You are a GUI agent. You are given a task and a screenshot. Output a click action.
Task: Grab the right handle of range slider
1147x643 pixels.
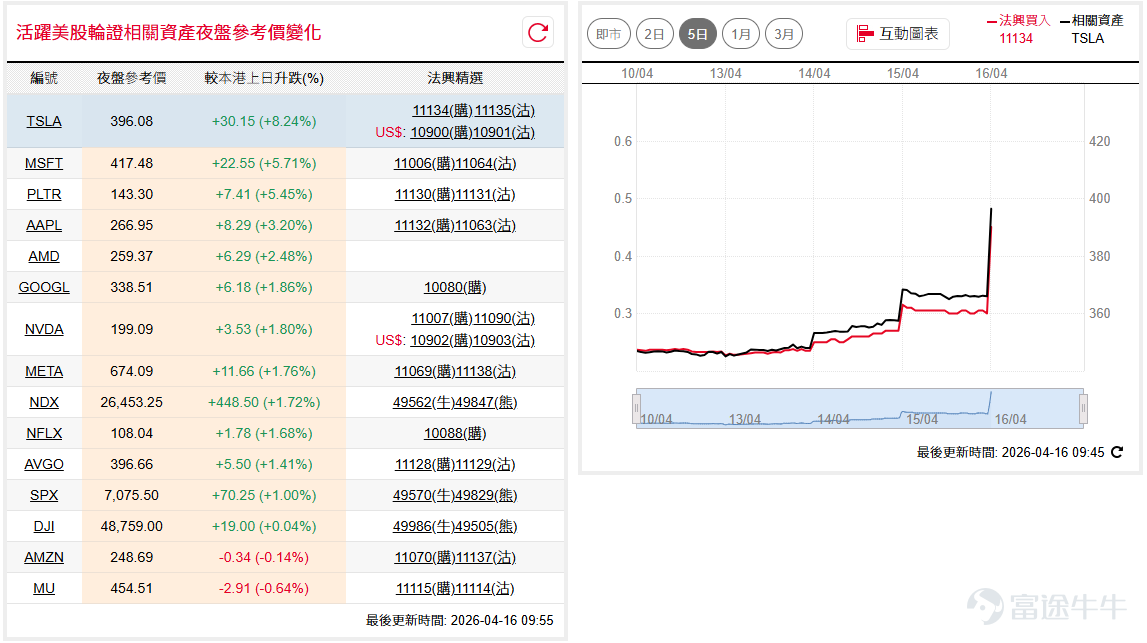1083,408
